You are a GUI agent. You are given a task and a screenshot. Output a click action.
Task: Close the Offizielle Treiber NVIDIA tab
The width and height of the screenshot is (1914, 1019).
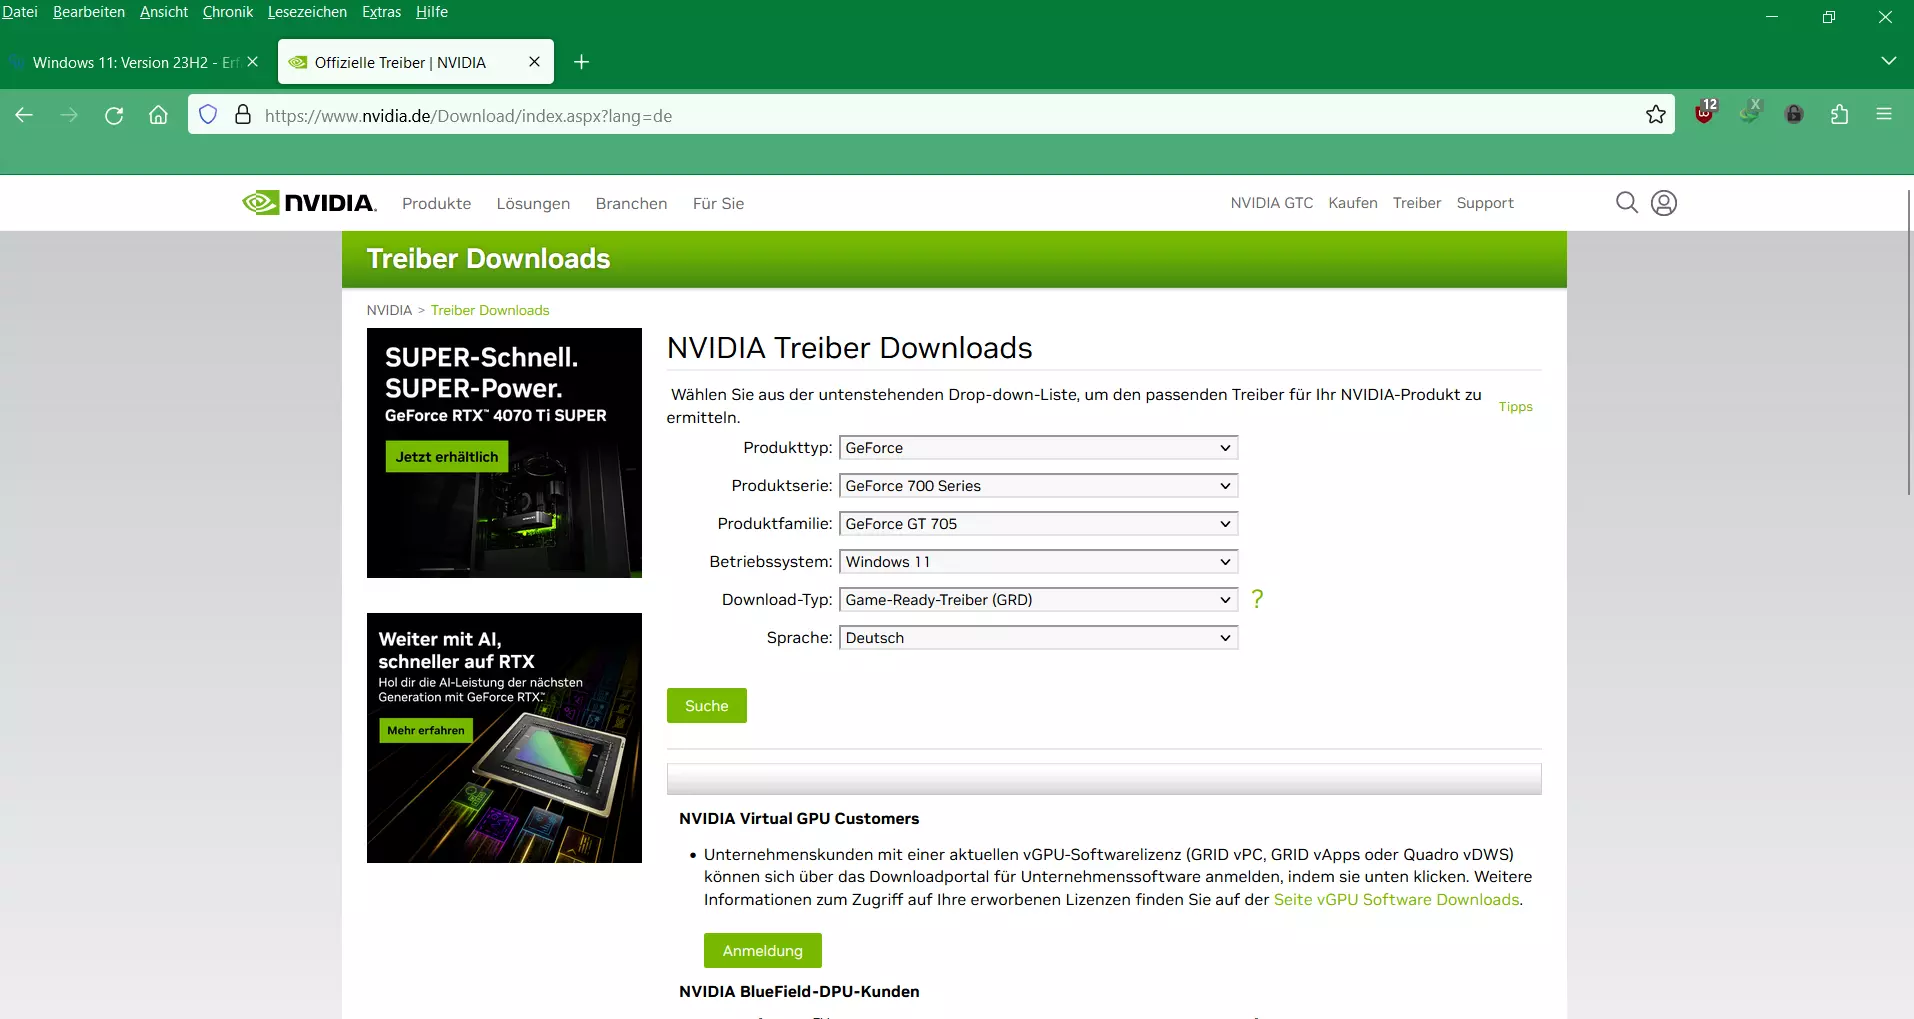coord(534,62)
